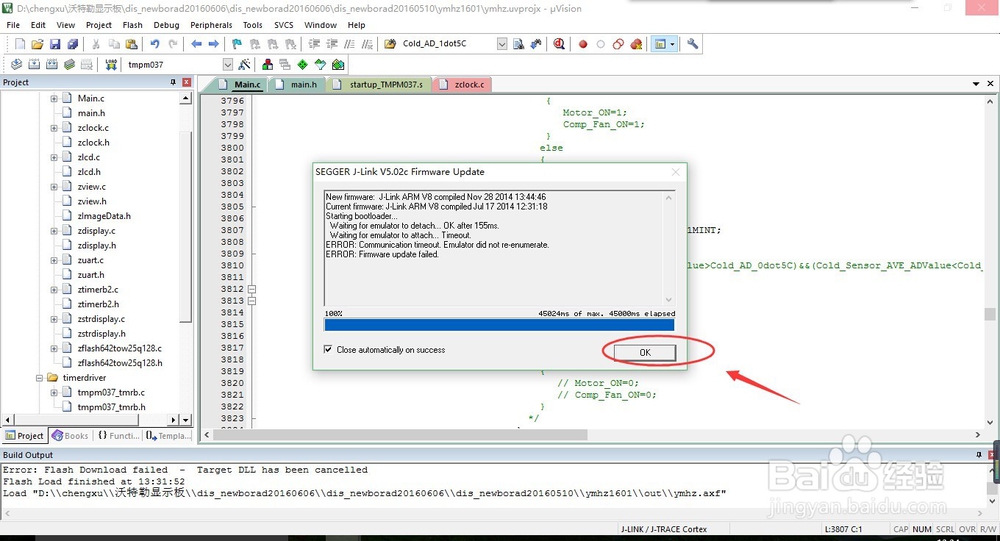This screenshot has height=541, width=1000.
Task: Click the green Manage Run-Time Environment icon
Action: coord(302,64)
